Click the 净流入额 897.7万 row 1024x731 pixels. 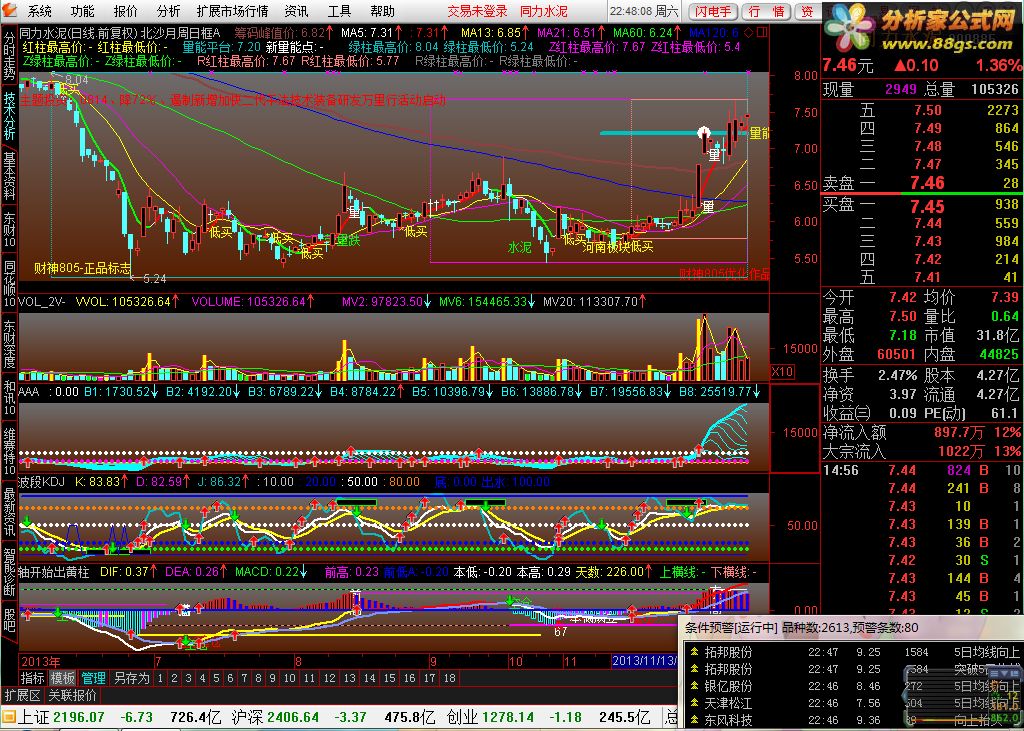pyautogui.click(x=921, y=432)
